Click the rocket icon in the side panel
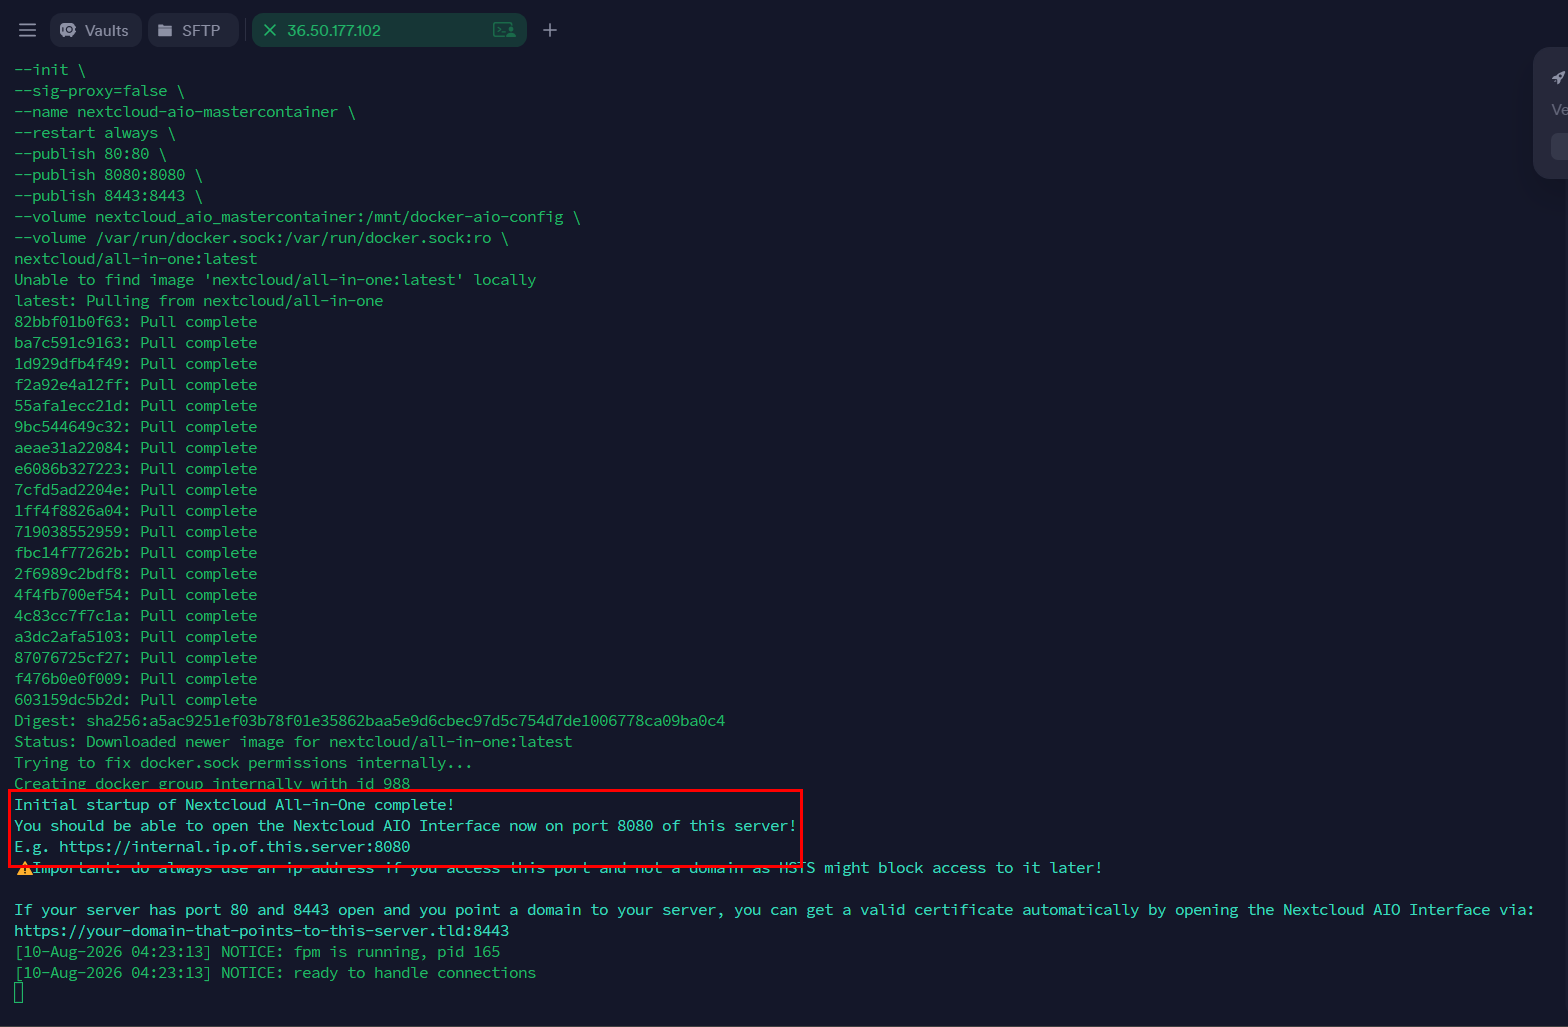Screen dimensions: 1568x1027 pos(1558,77)
